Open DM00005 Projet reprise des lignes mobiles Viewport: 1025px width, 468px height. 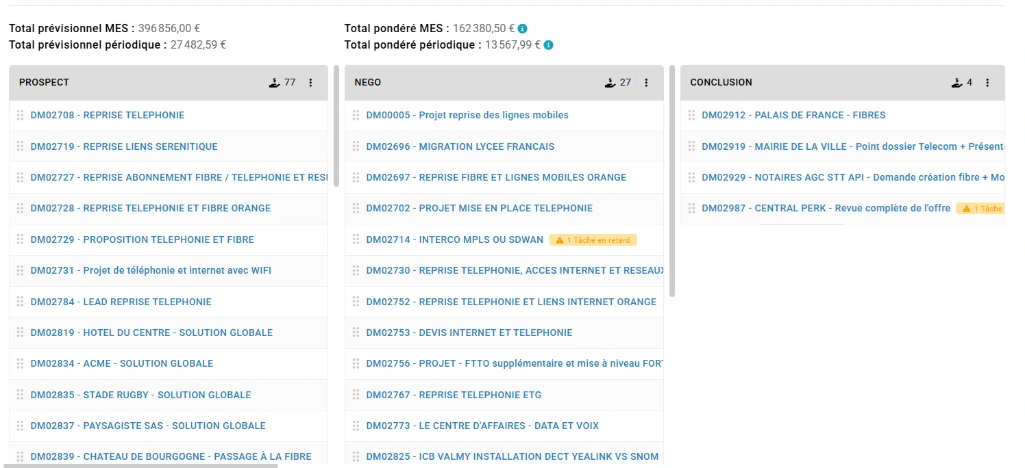467,115
